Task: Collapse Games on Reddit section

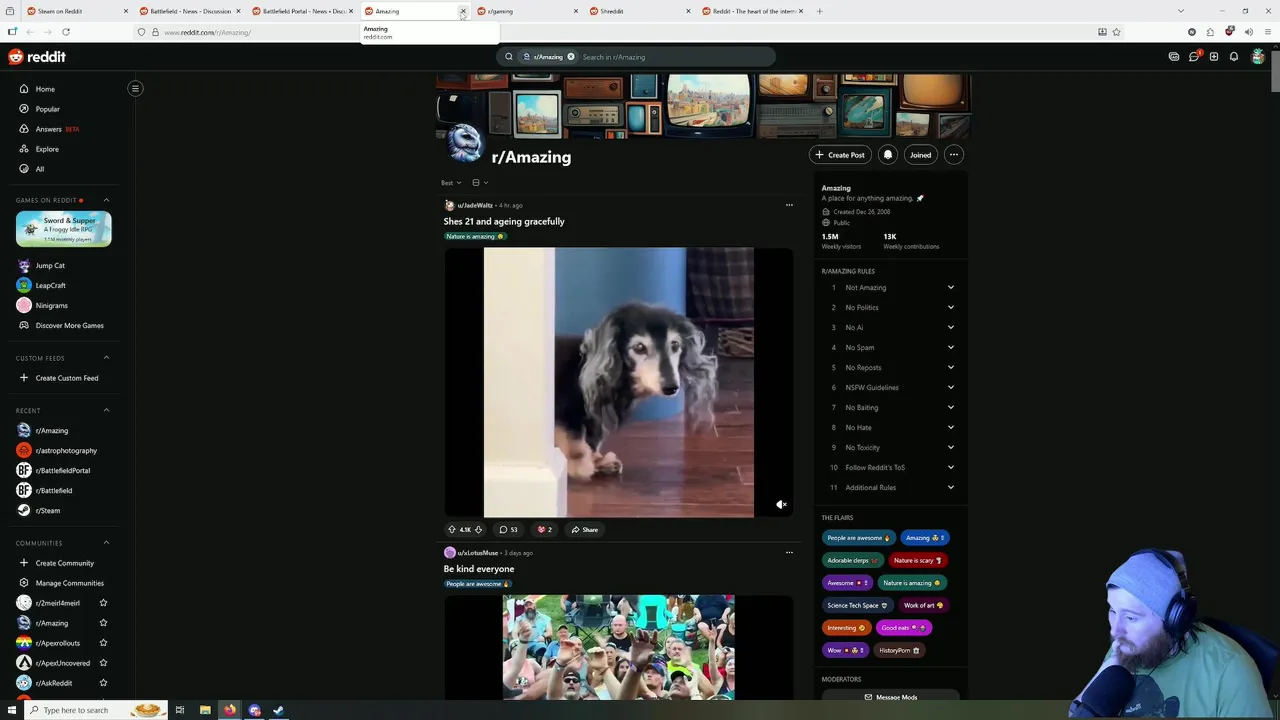Action: pos(107,200)
